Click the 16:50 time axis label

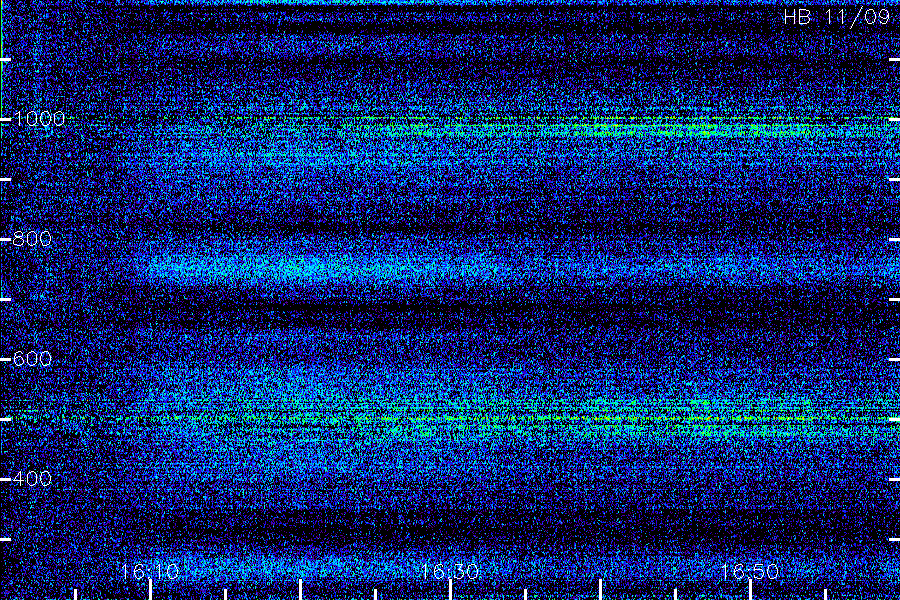pyautogui.click(x=750, y=571)
